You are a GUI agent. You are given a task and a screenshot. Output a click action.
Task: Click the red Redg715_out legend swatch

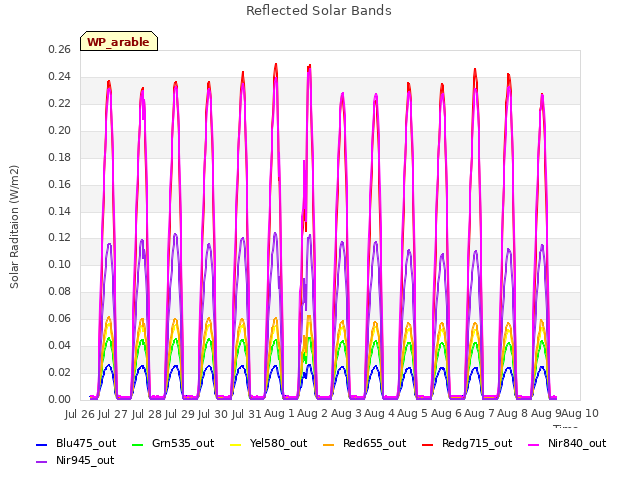coord(427,444)
